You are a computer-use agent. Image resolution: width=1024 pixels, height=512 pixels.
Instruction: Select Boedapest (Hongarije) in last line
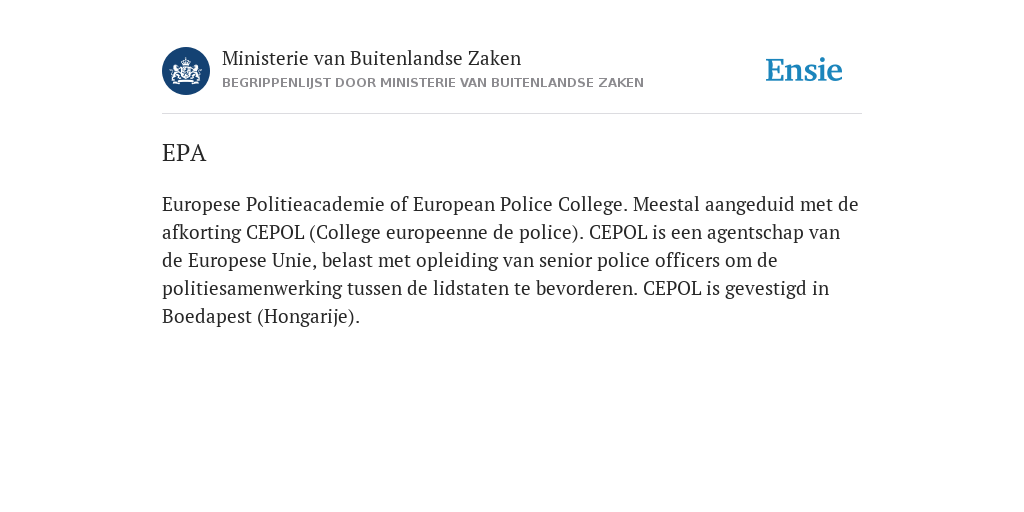(261, 317)
